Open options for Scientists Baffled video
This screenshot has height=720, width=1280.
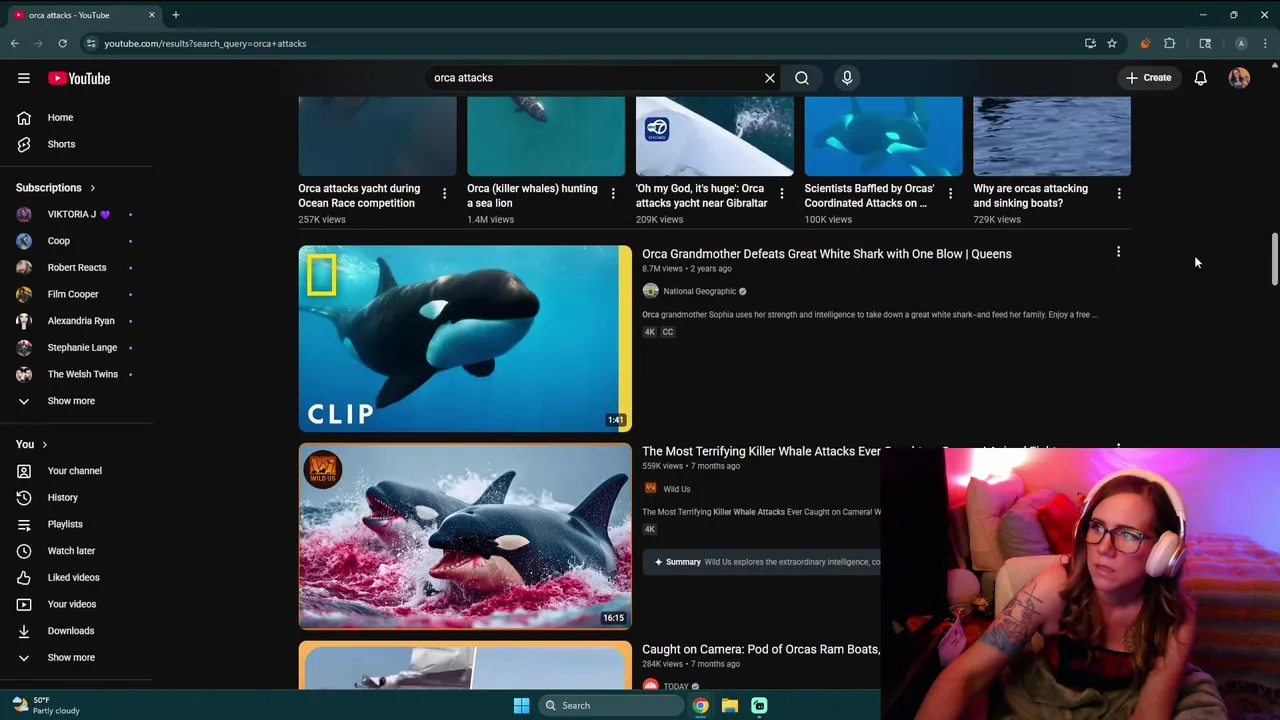(x=950, y=193)
